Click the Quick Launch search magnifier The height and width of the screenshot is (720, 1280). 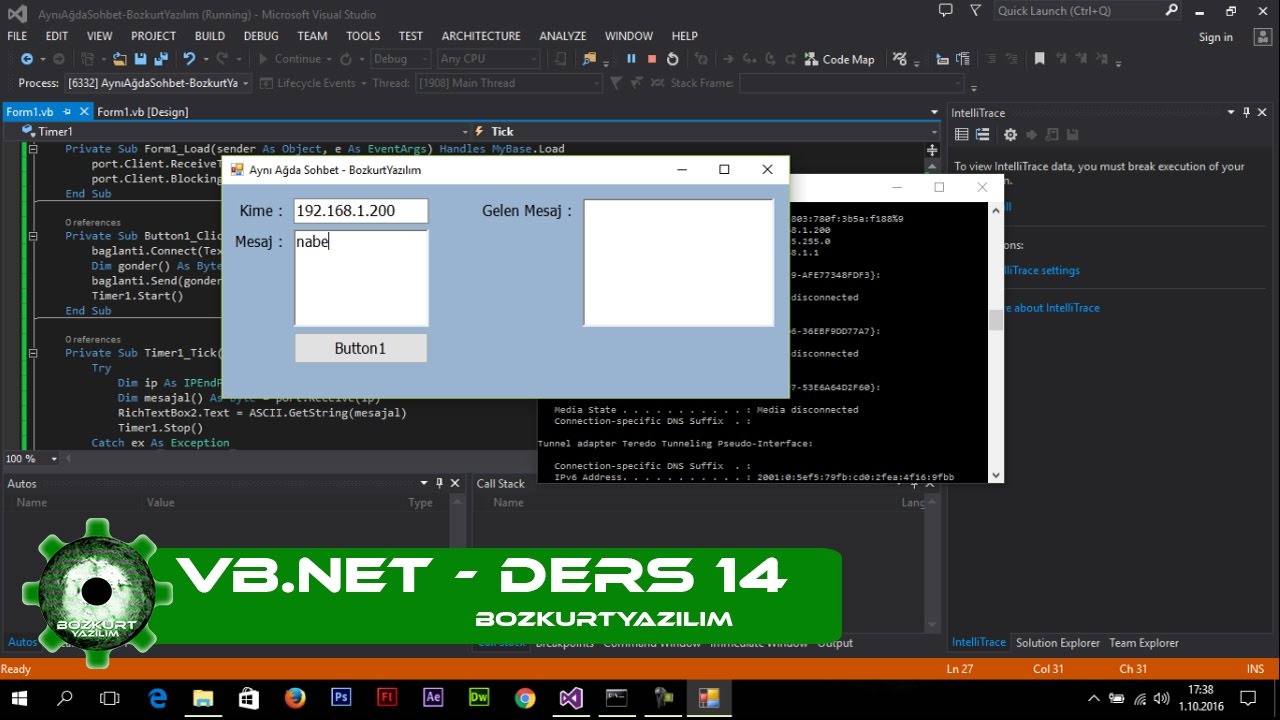coord(1172,11)
